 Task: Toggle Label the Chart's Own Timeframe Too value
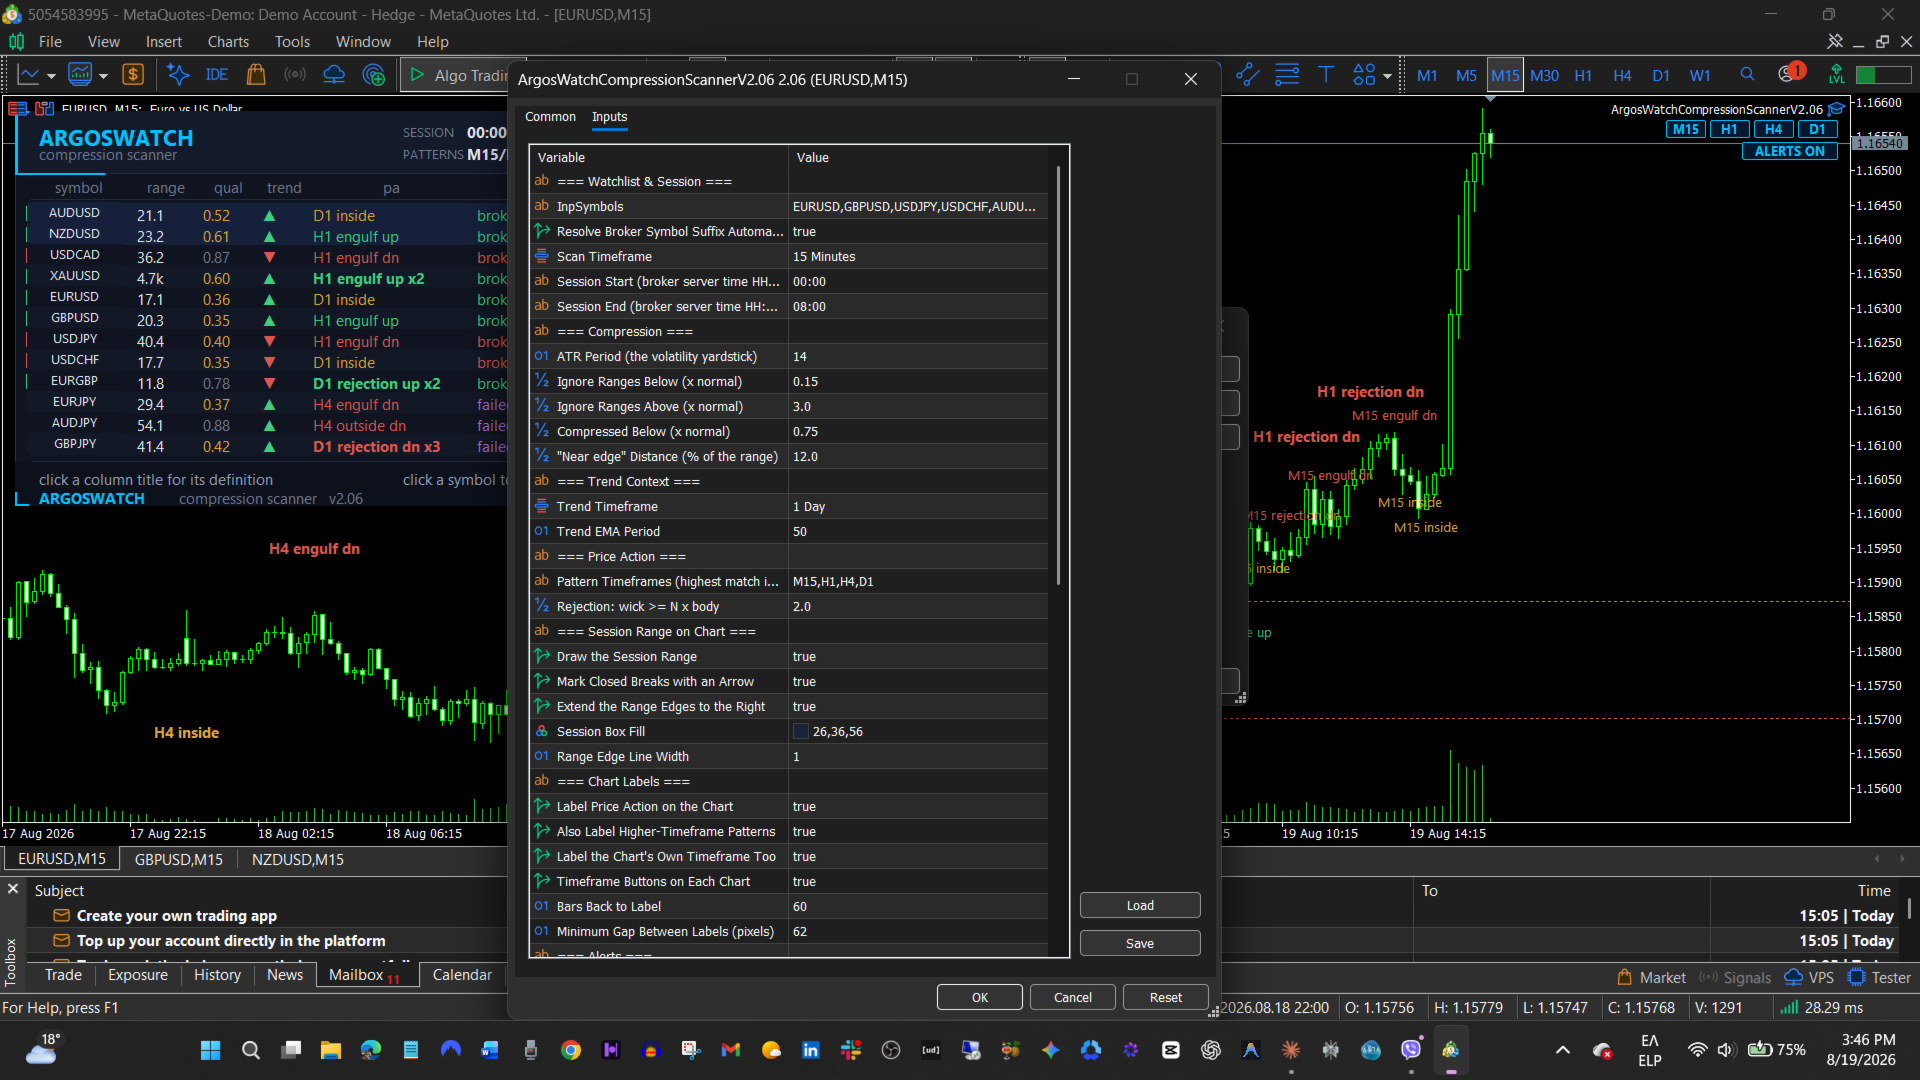[918, 857]
